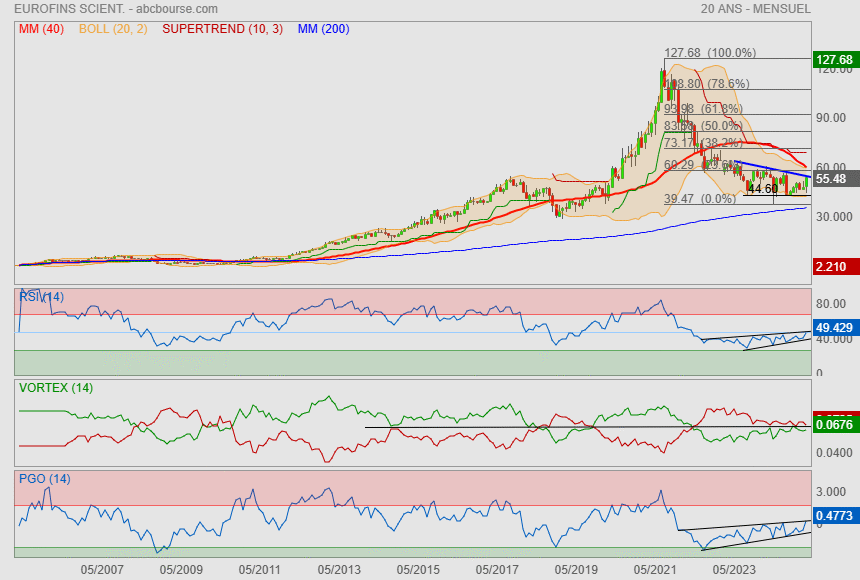
Task: Click the VORTEX (14) indicator label
Action: [x=56, y=388]
